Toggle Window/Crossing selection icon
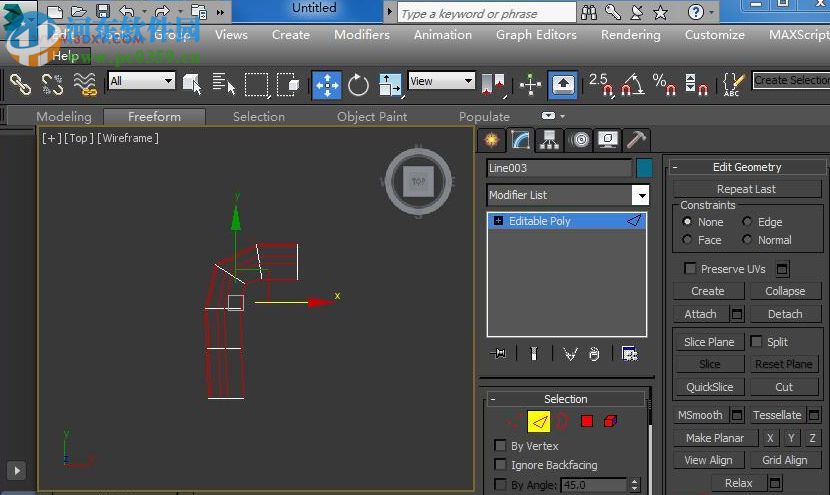Viewport: 830px width, 495px height. click(x=288, y=85)
